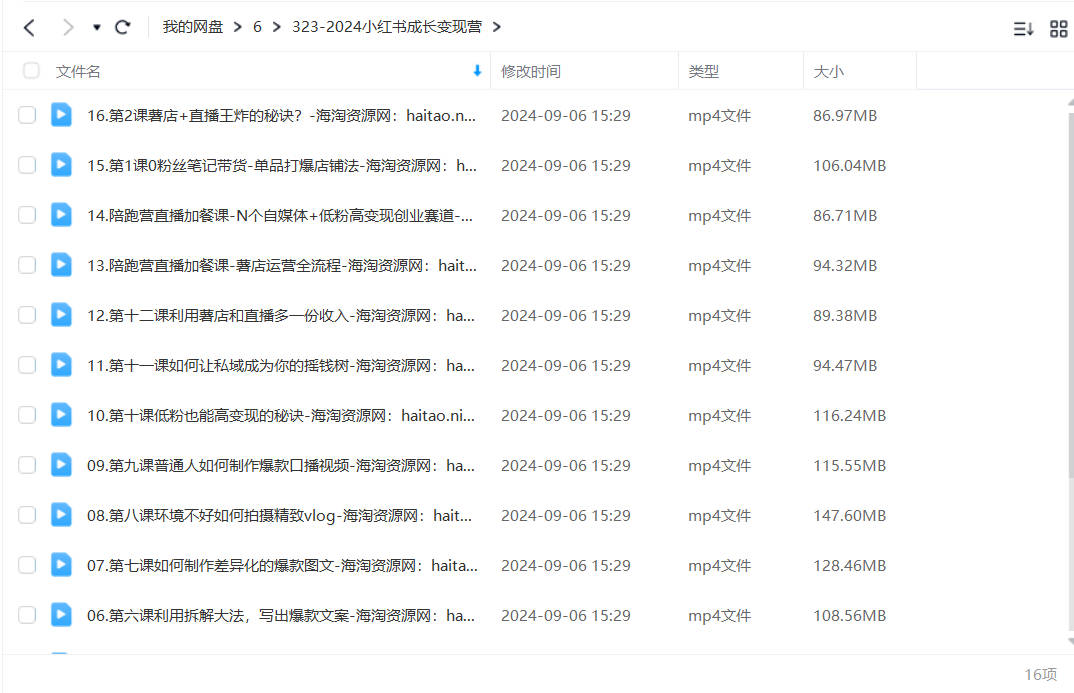Toggle the blue sort direction arrow
Viewport: 1074px width, 693px height.
[x=477, y=71]
